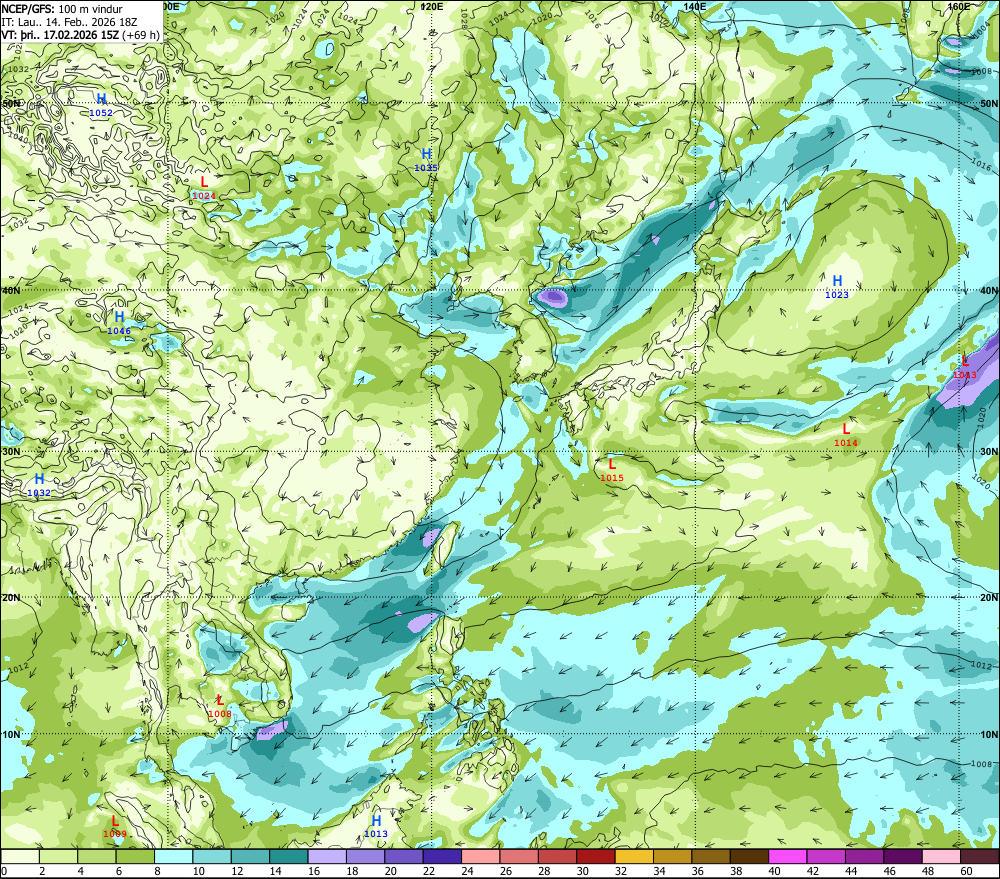
Task: Pick the maroon legend swatch after 60
Action: pos(980,856)
